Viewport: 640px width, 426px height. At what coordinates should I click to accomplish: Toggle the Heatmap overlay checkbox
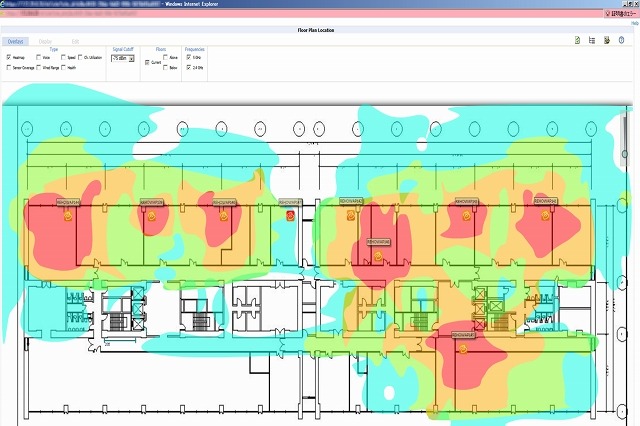pyautogui.click(x=9, y=58)
